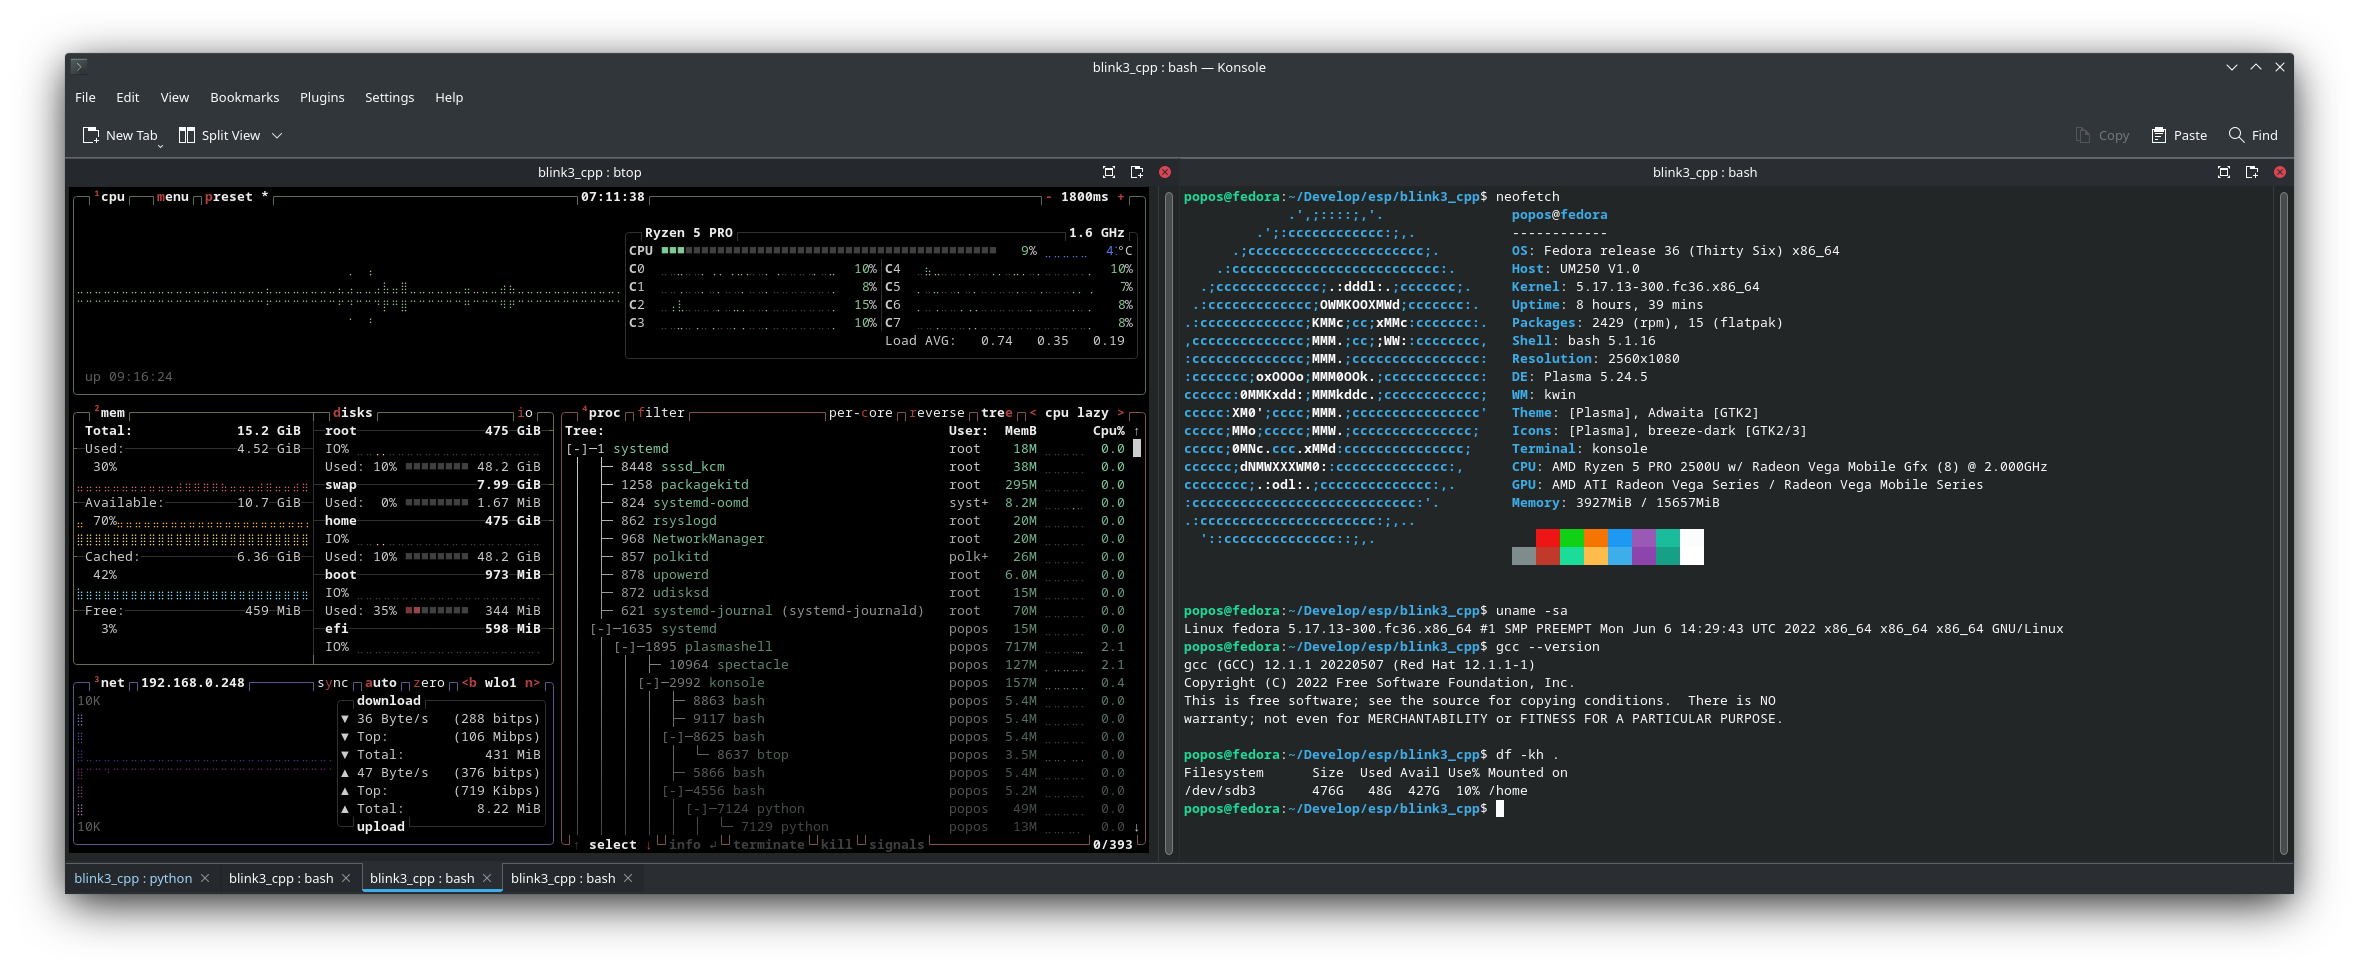
Task: Click the red color block in neofetch palette
Action: 1548,538
